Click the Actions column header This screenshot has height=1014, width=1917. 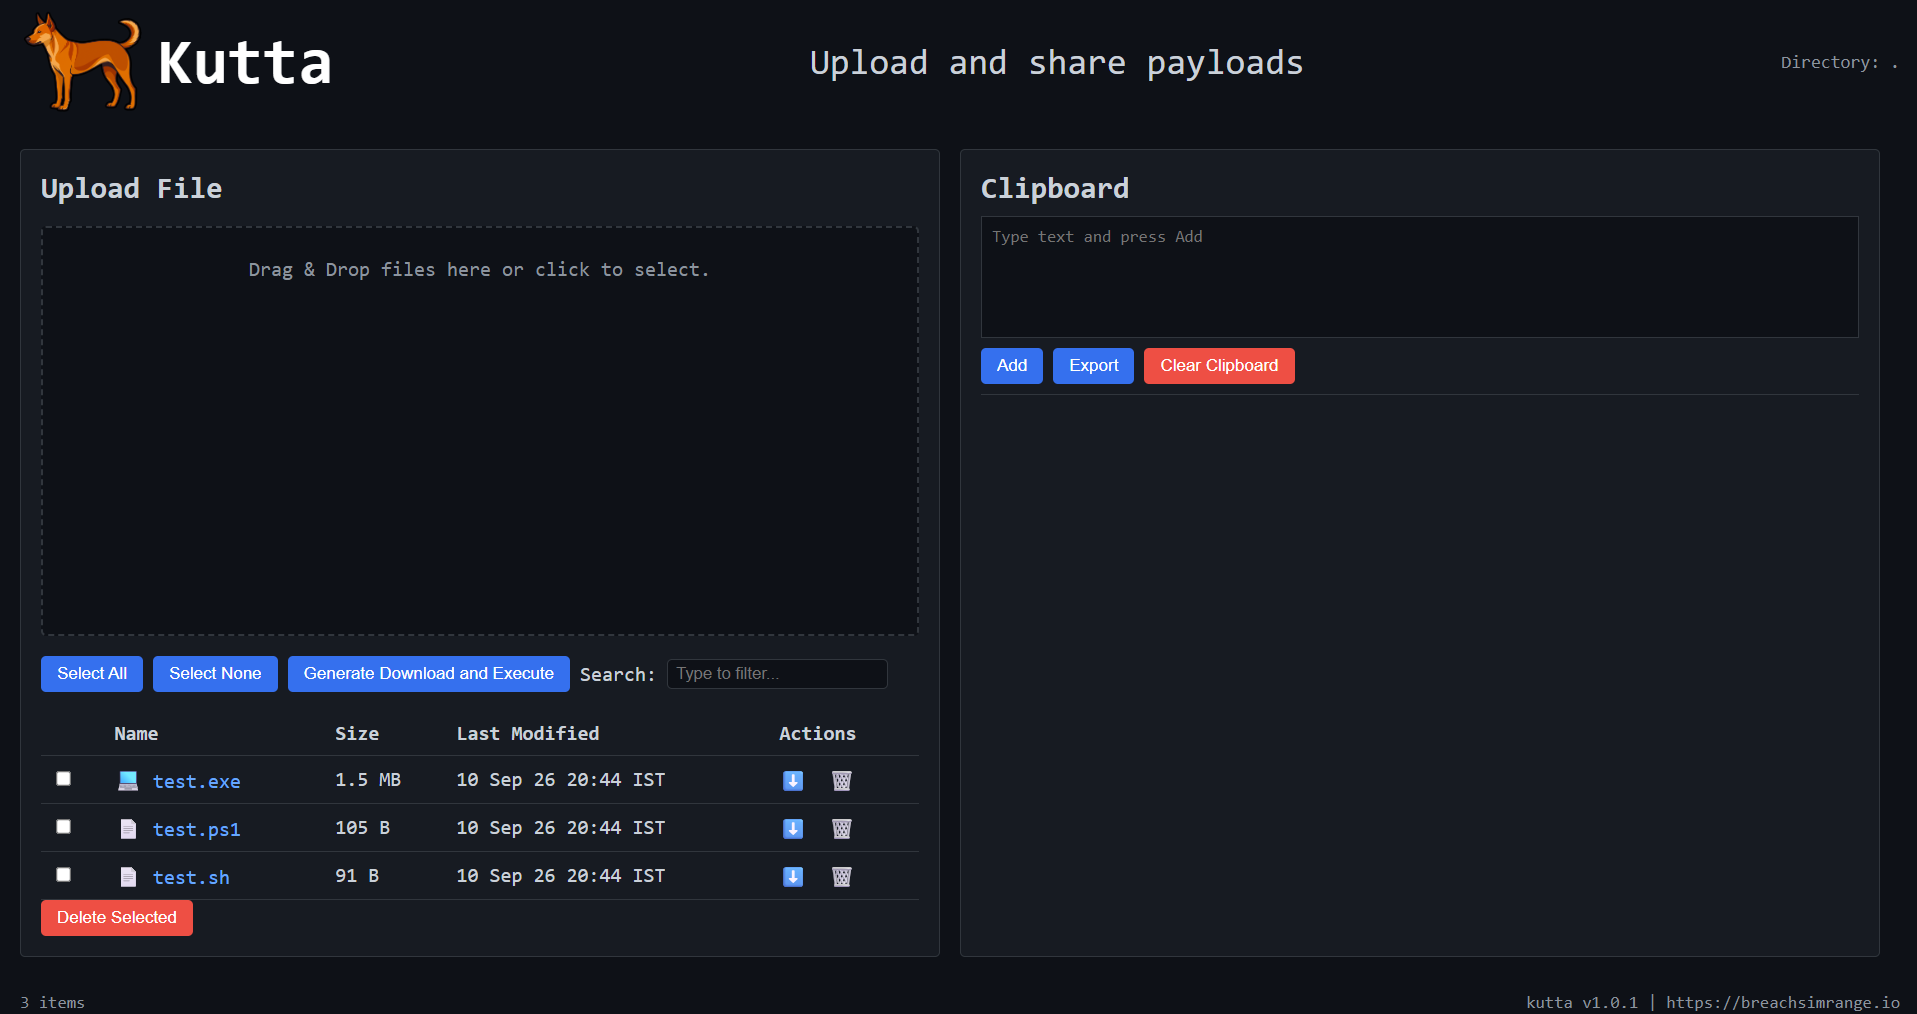817,734
